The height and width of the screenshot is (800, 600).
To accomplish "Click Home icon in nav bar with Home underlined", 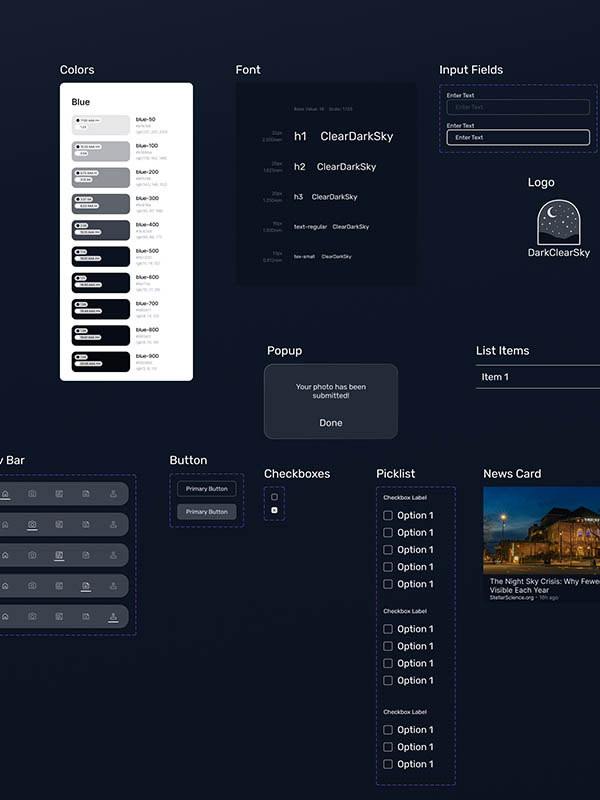I will (x=5, y=493).
